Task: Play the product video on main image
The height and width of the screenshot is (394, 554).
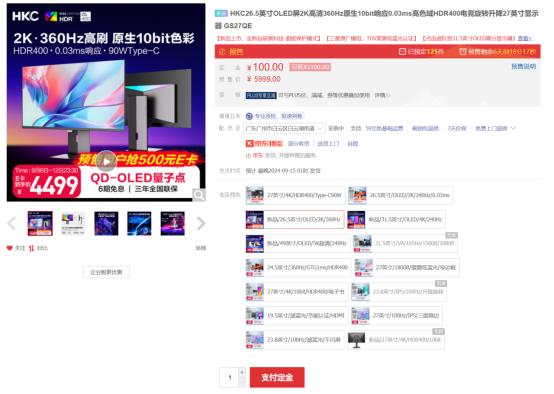Action: point(106,161)
